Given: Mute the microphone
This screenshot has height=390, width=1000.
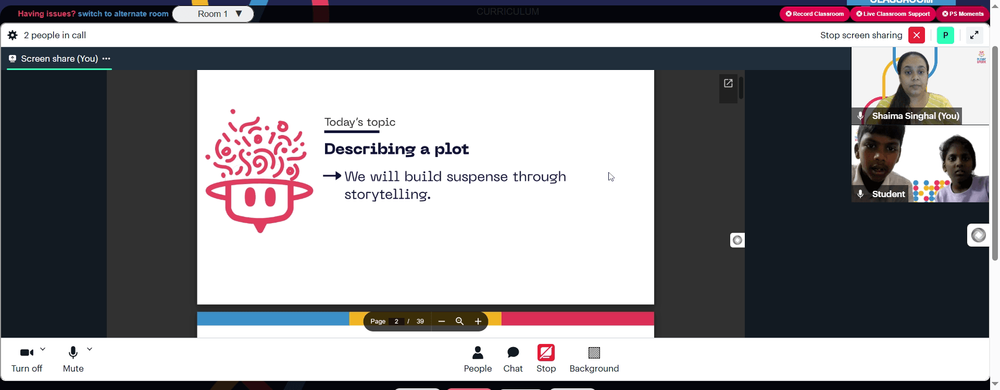Looking at the screenshot, I should [x=73, y=360].
